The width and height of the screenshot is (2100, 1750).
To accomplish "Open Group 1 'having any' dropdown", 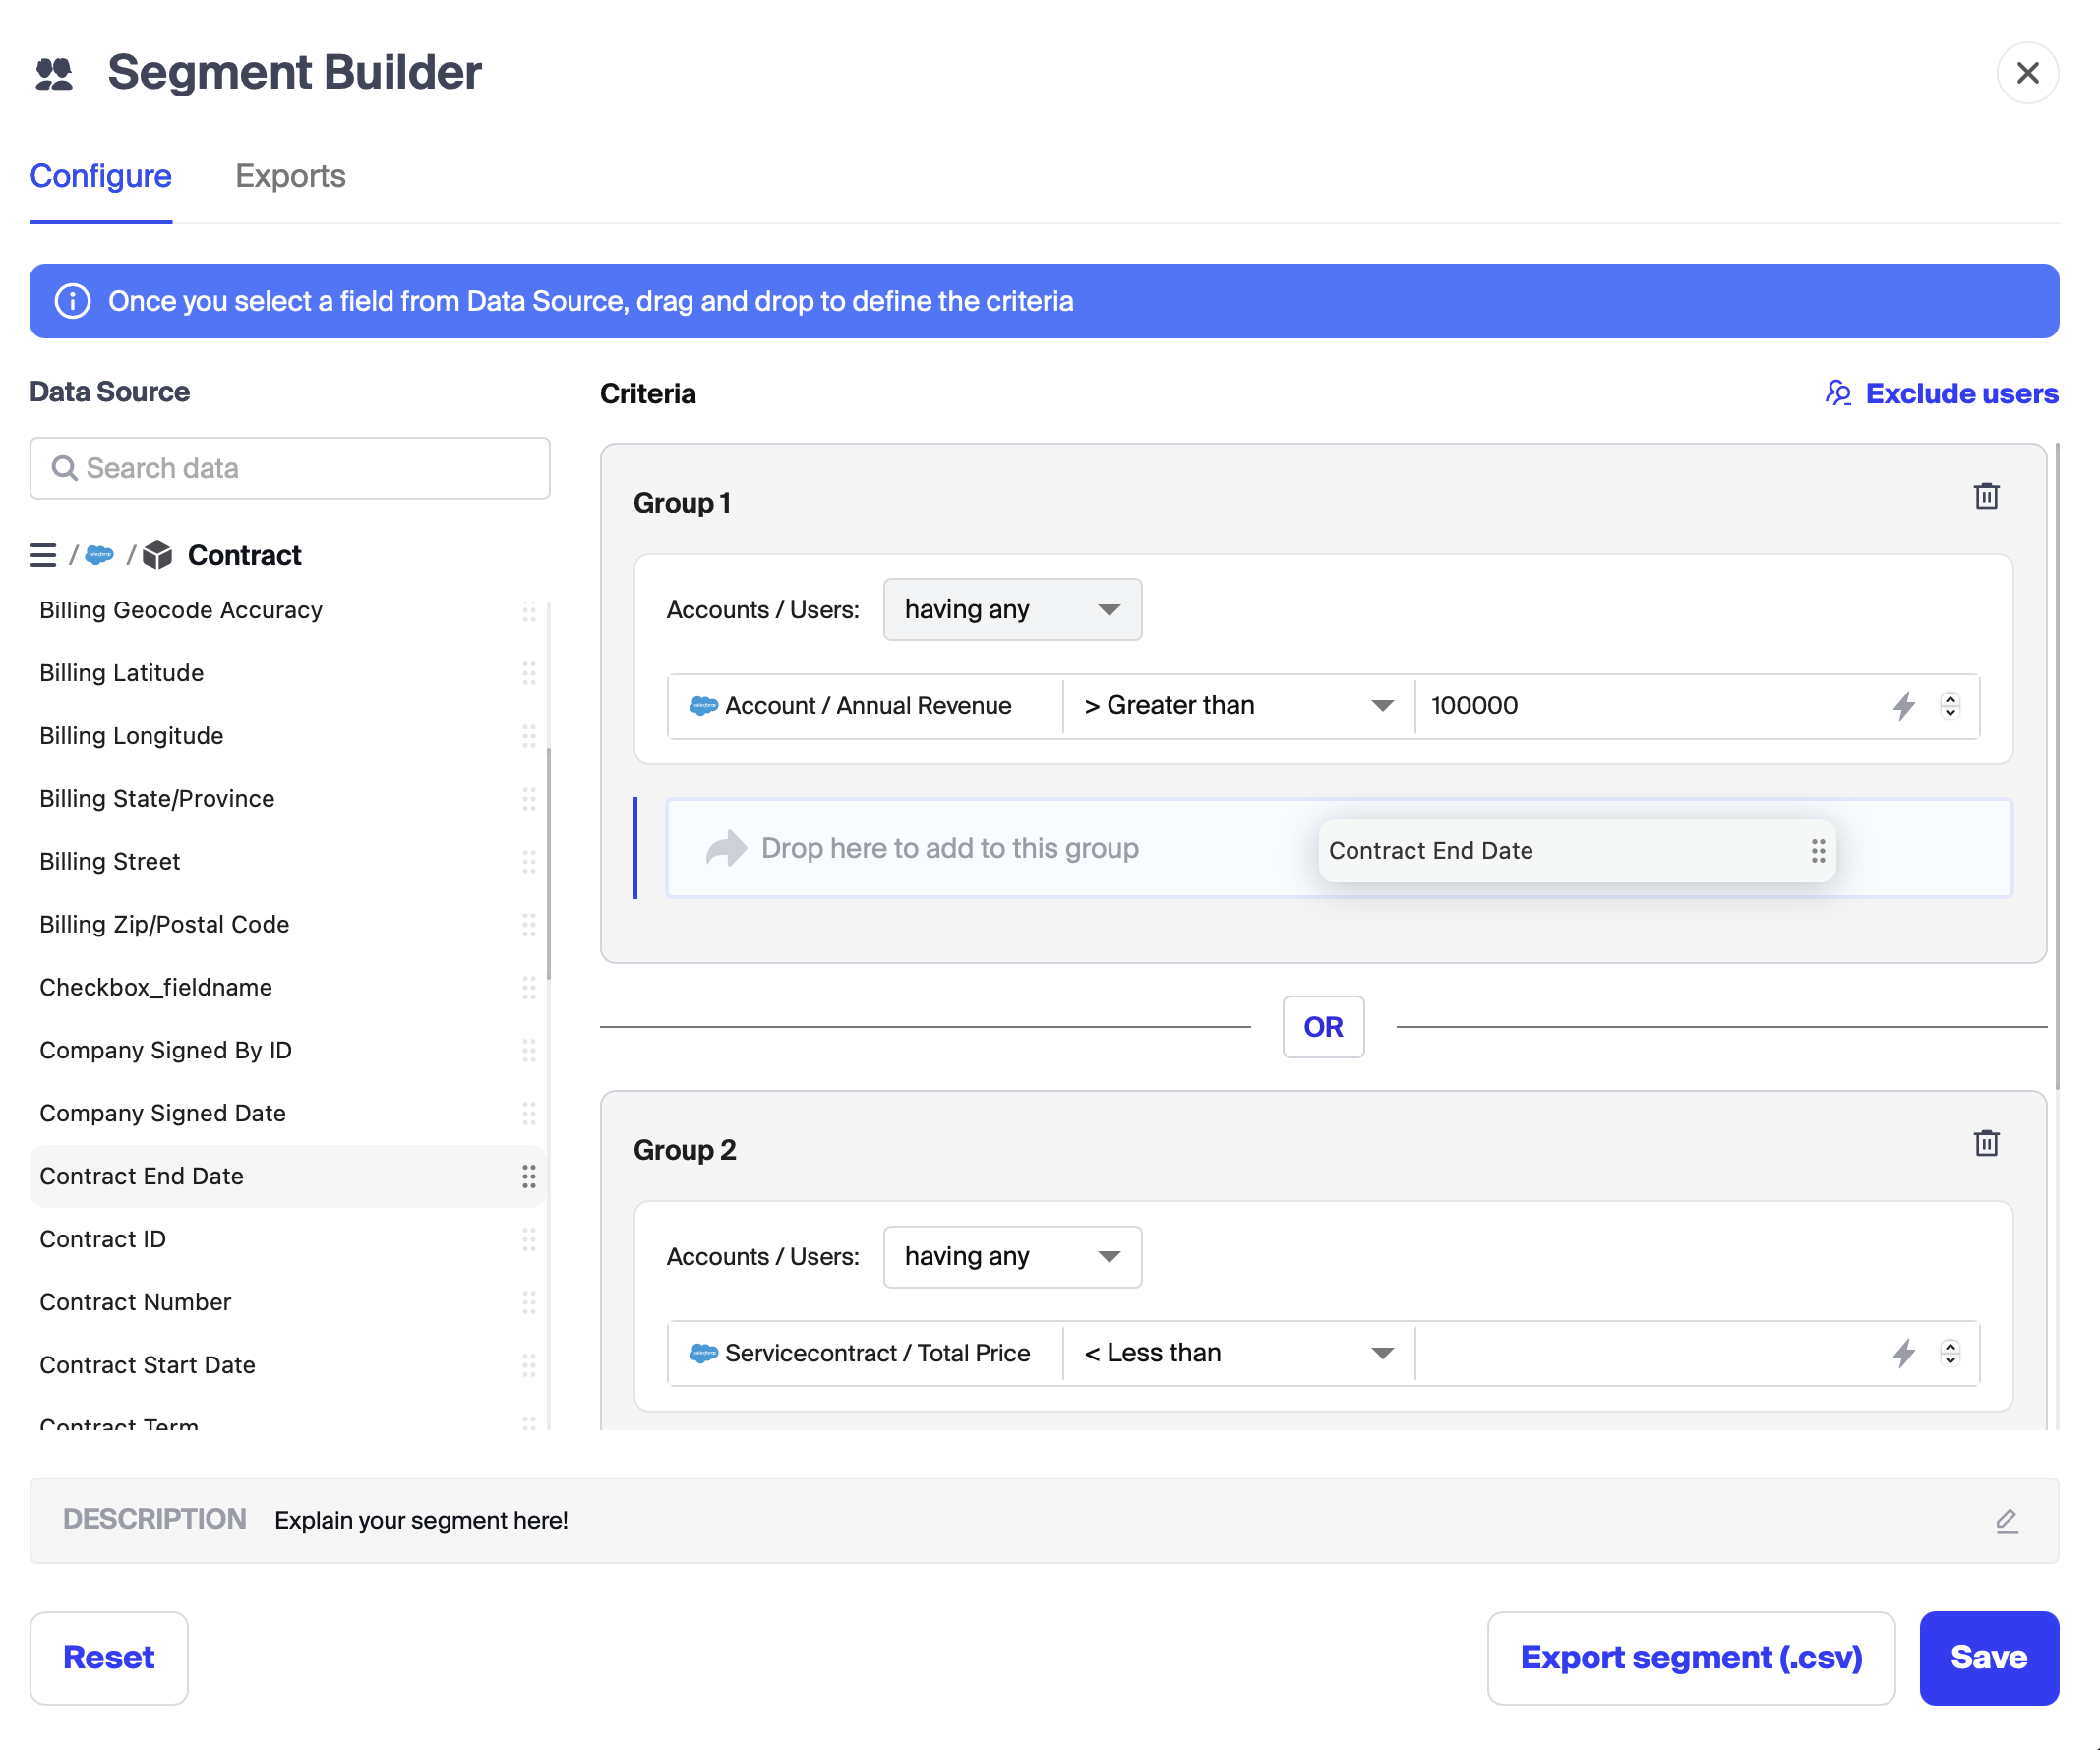I will tap(1012, 609).
